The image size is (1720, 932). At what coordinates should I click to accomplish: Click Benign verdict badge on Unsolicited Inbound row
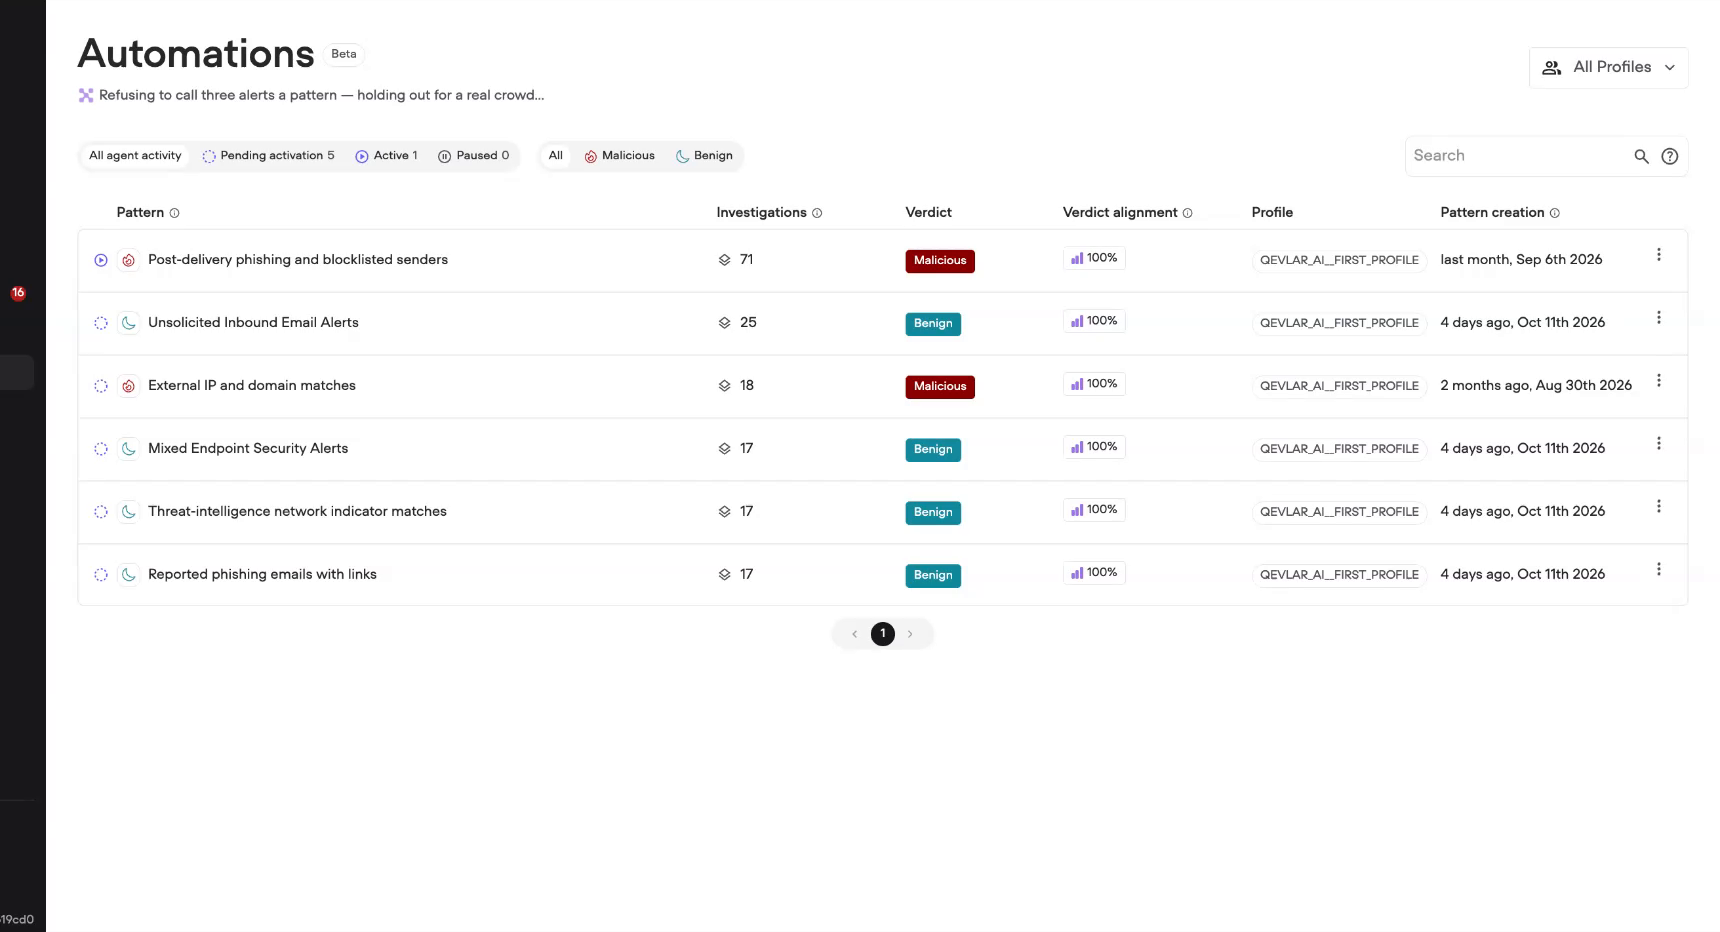(933, 324)
